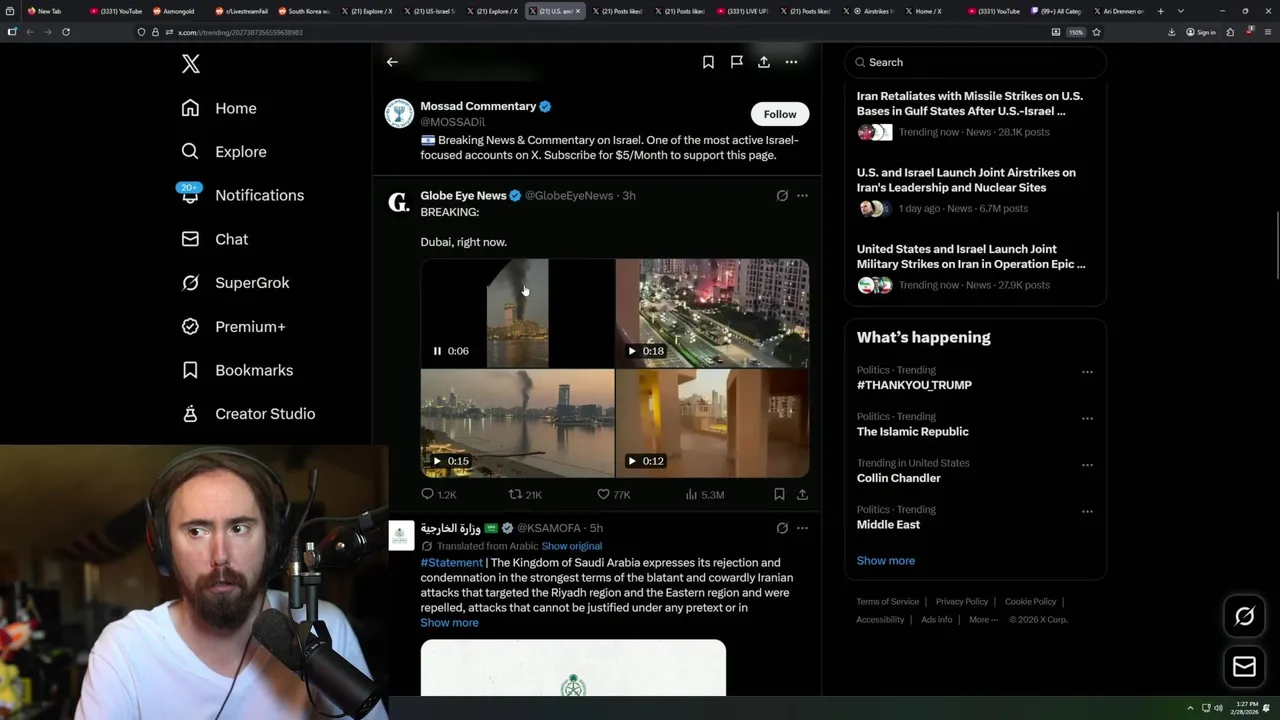View analytics of Globe Eye News post
1280x720 pixels.
click(705, 494)
